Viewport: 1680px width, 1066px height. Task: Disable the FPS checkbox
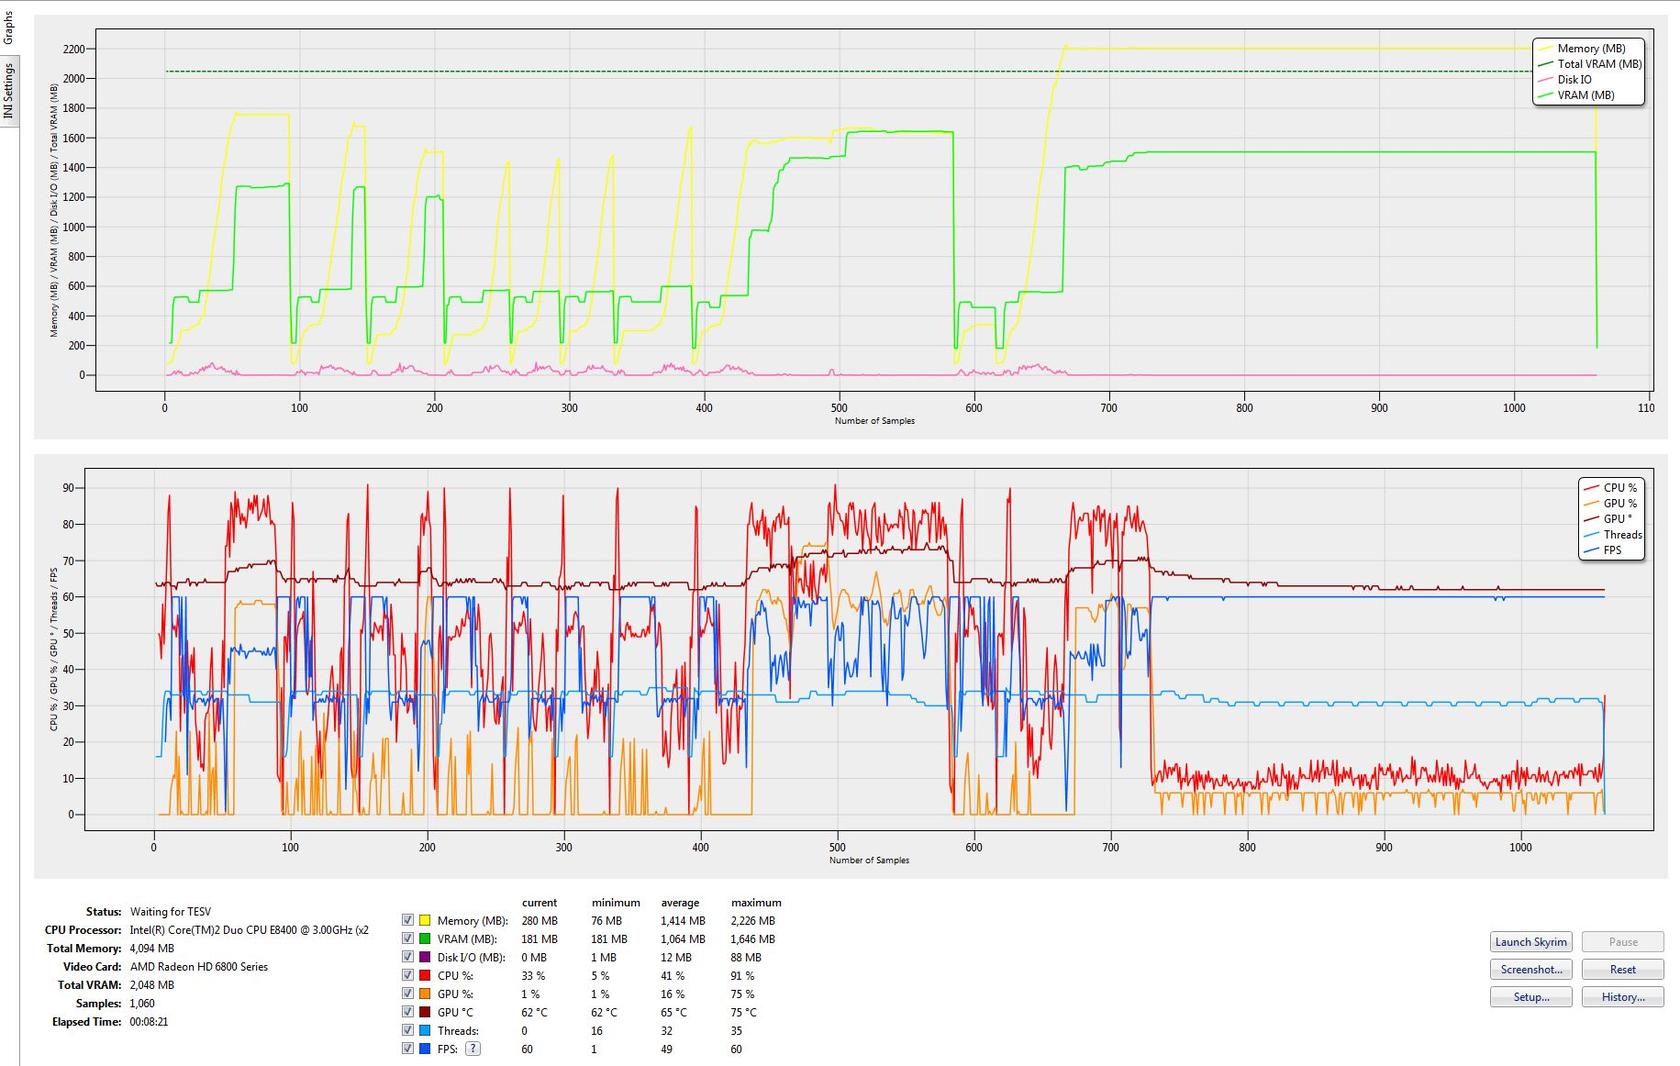pyautogui.click(x=408, y=1049)
